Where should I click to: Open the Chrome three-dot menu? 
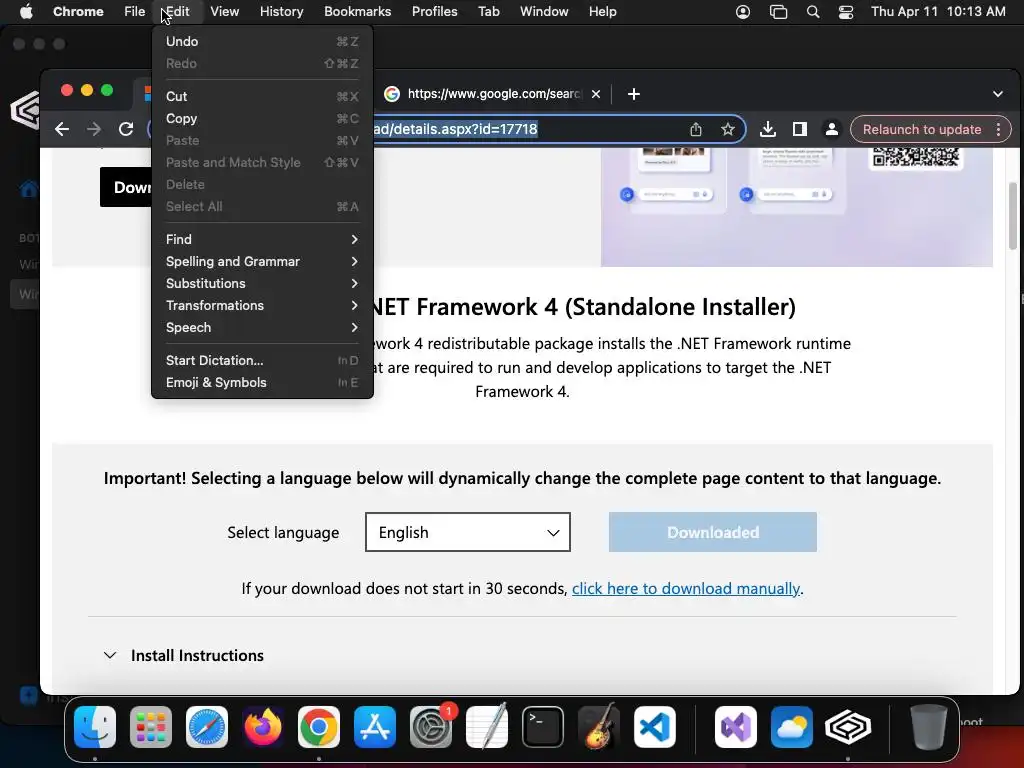click(x=999, y=129)
